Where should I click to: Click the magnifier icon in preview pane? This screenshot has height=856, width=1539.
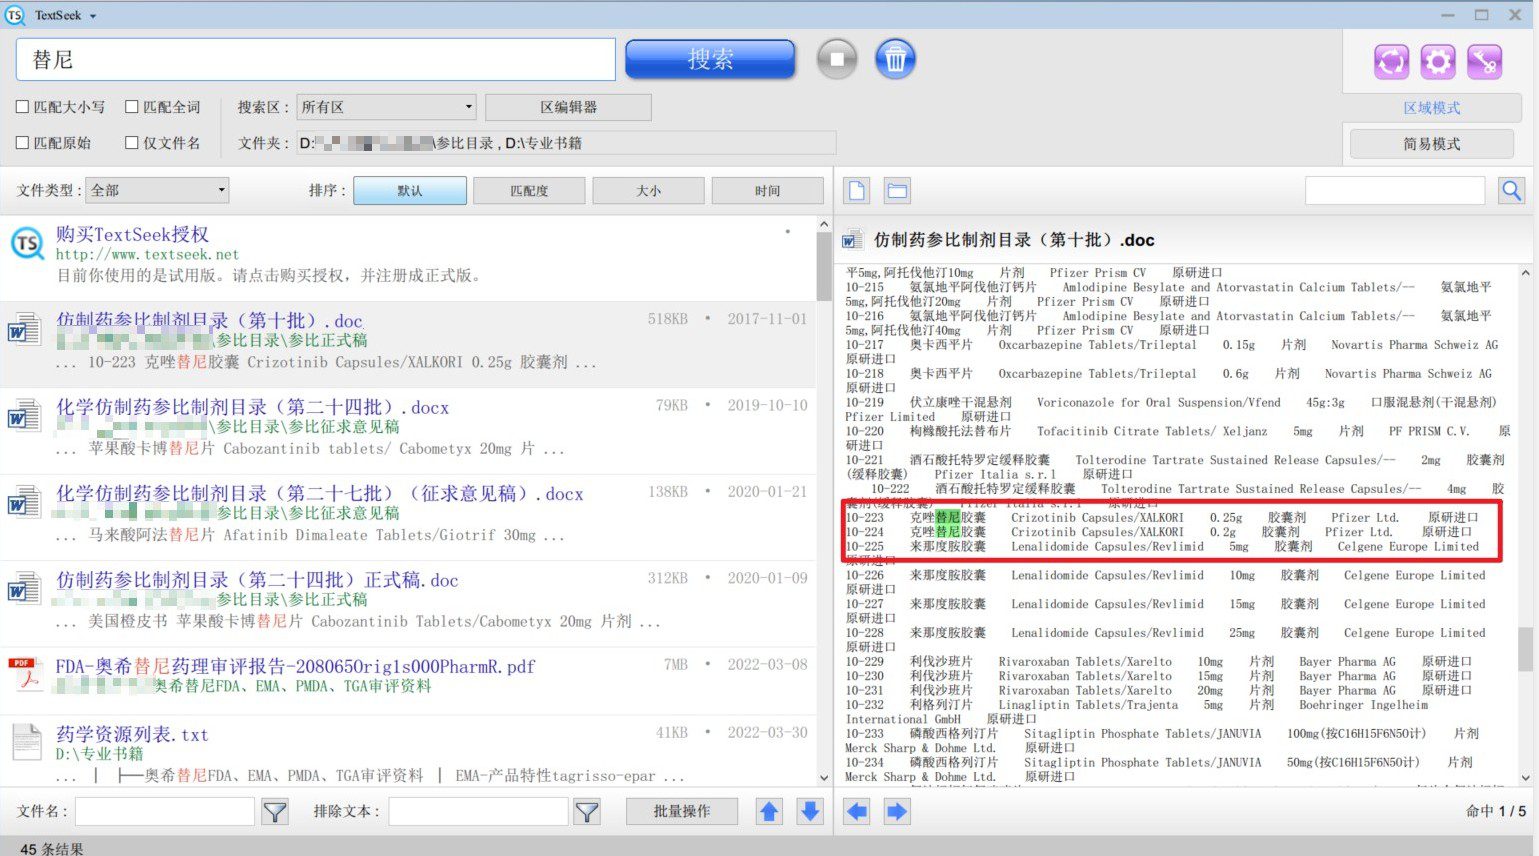click(1512, 190)
